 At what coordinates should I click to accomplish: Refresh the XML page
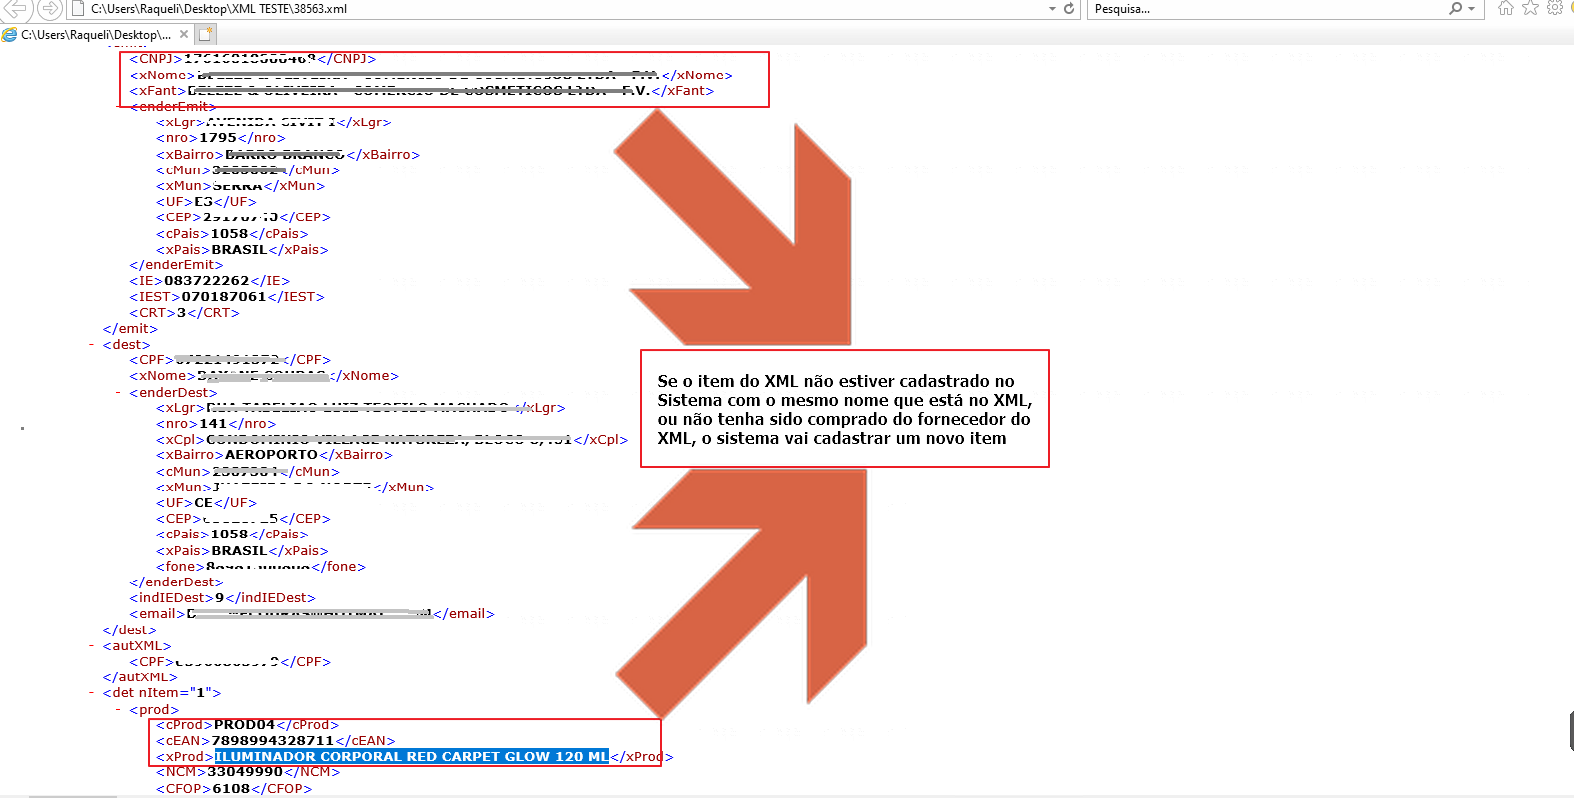[1069, 8]
